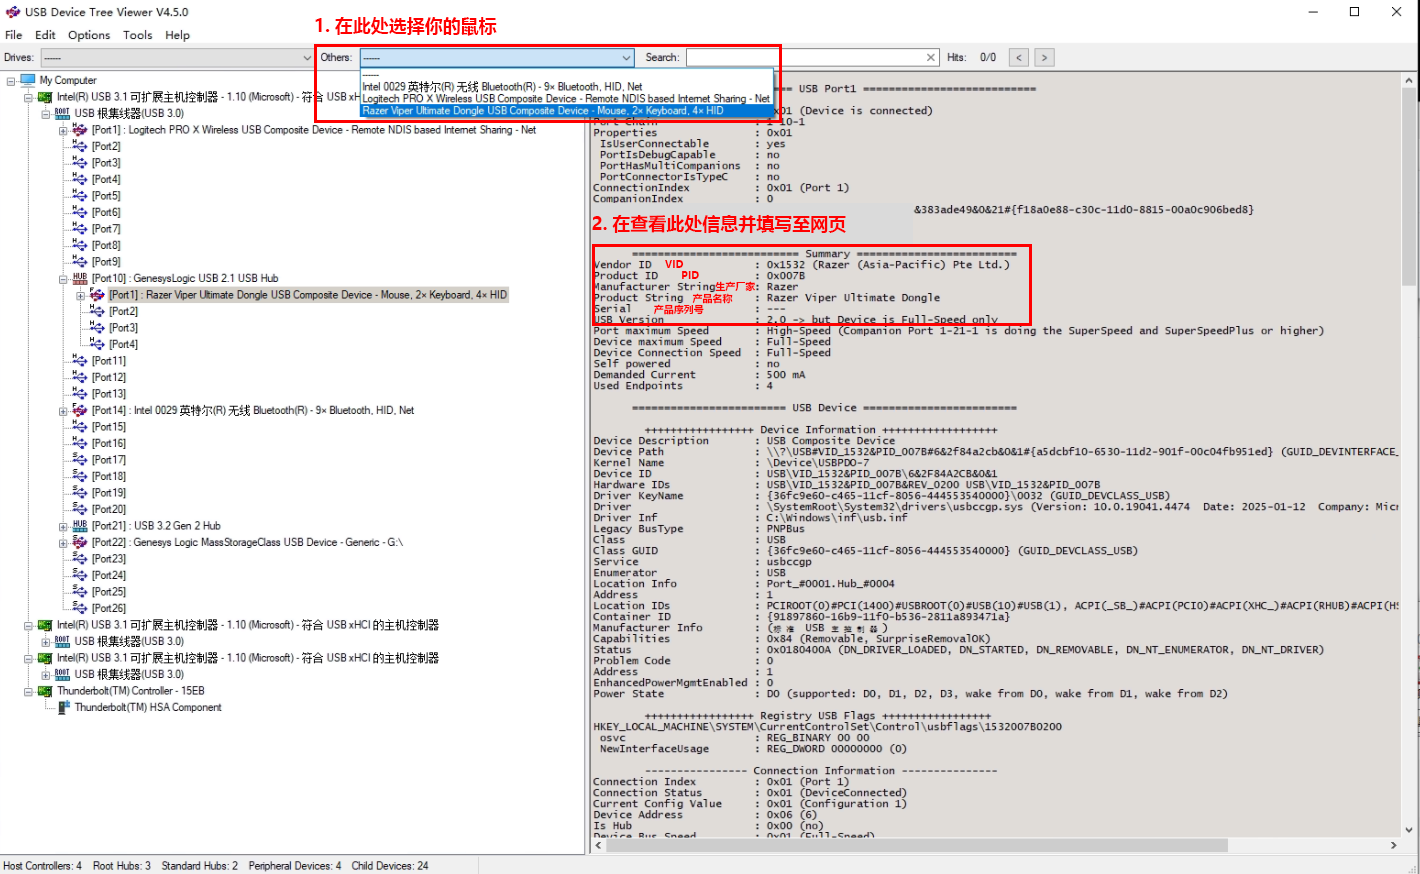Click the USB port icon beside [Port5]
This screenshot has height=874, width=1420.
tap(80, 195)
